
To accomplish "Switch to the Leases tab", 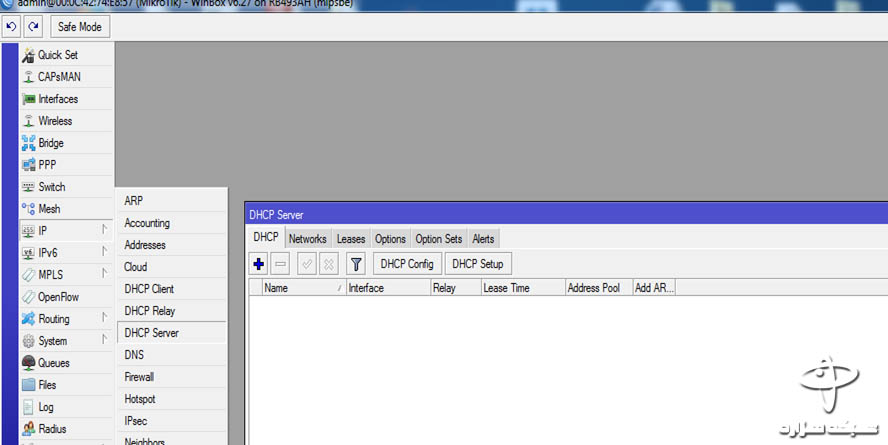I will click(x=351, y=239).
